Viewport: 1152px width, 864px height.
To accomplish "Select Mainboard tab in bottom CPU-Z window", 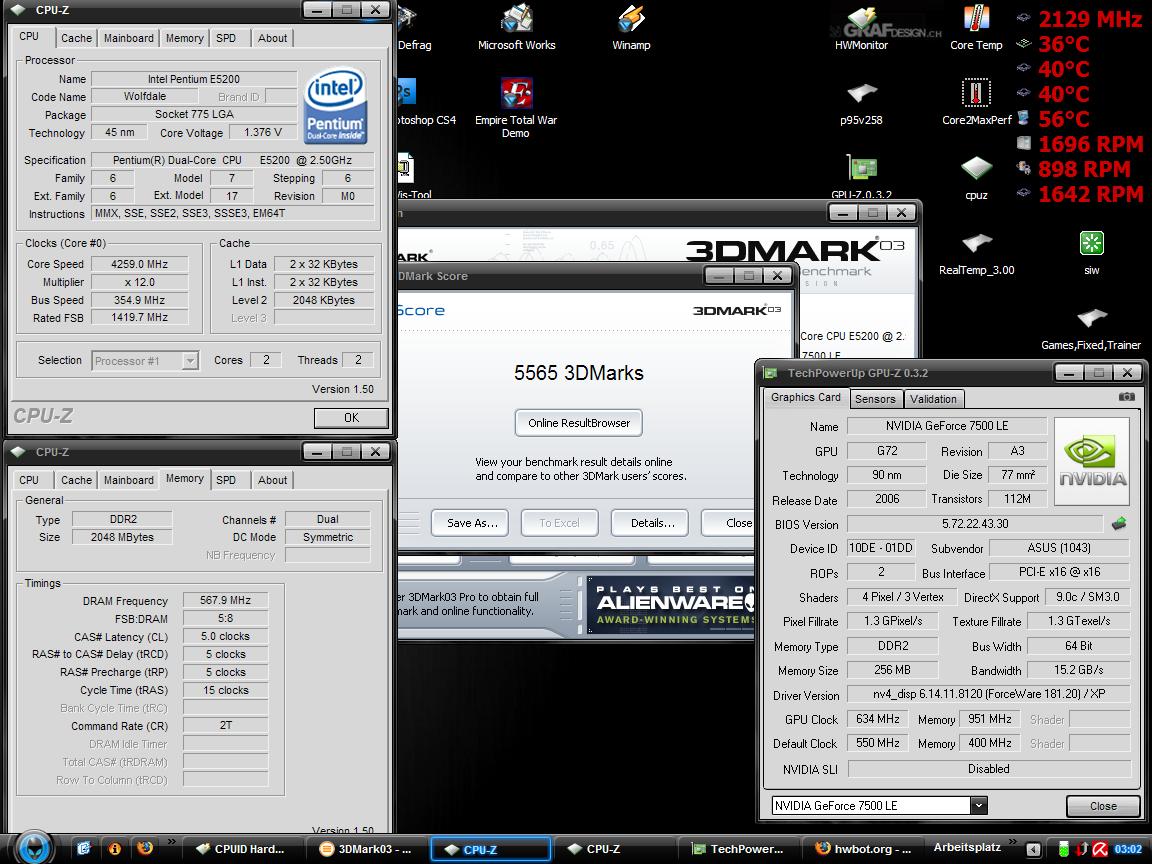I will pos(129,480).
